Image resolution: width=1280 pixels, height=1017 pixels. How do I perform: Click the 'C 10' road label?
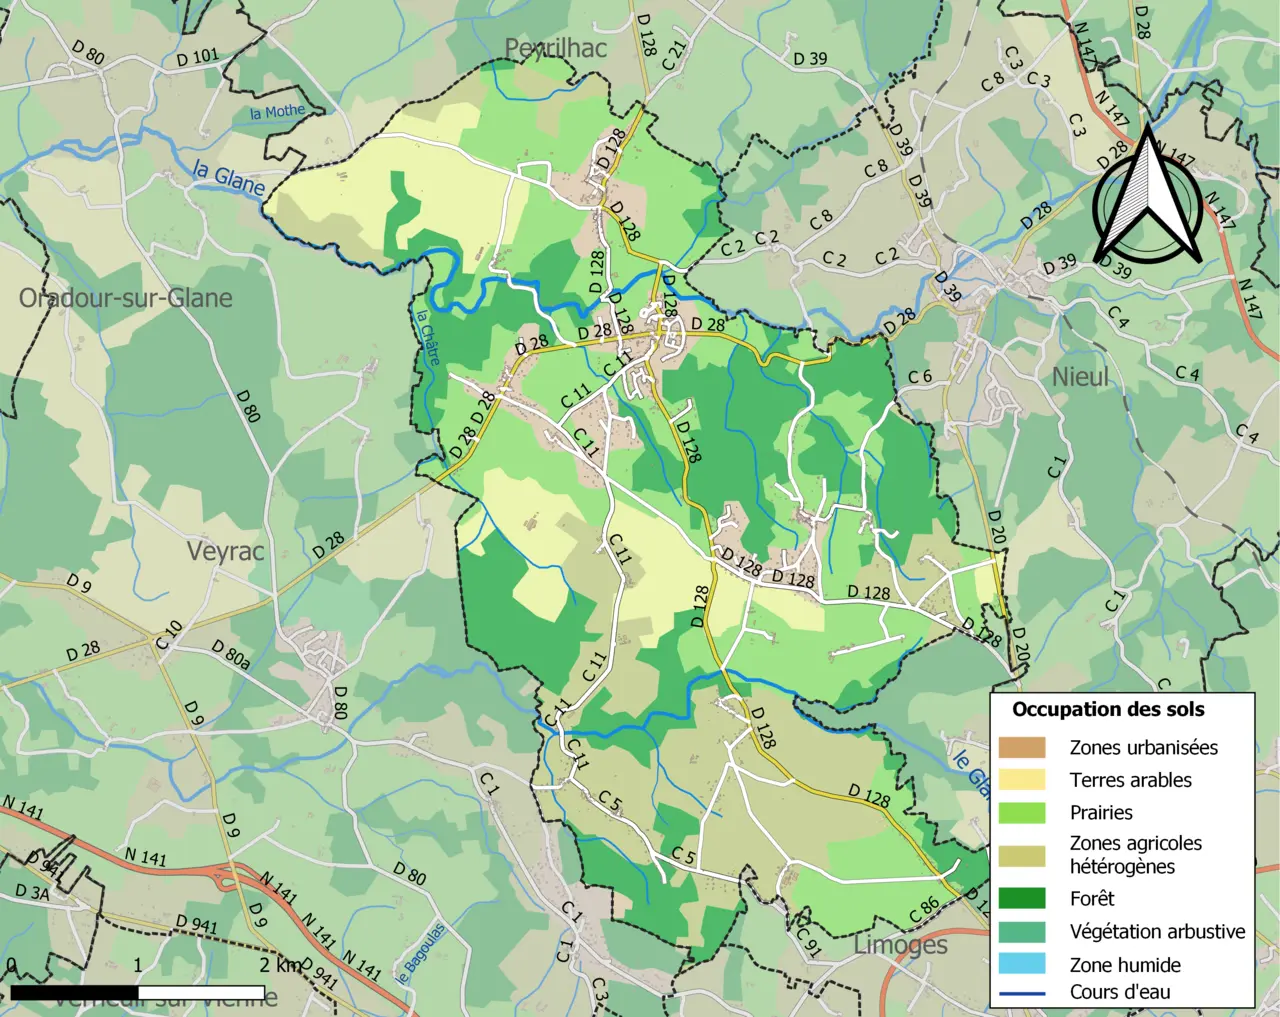[169, 634]
